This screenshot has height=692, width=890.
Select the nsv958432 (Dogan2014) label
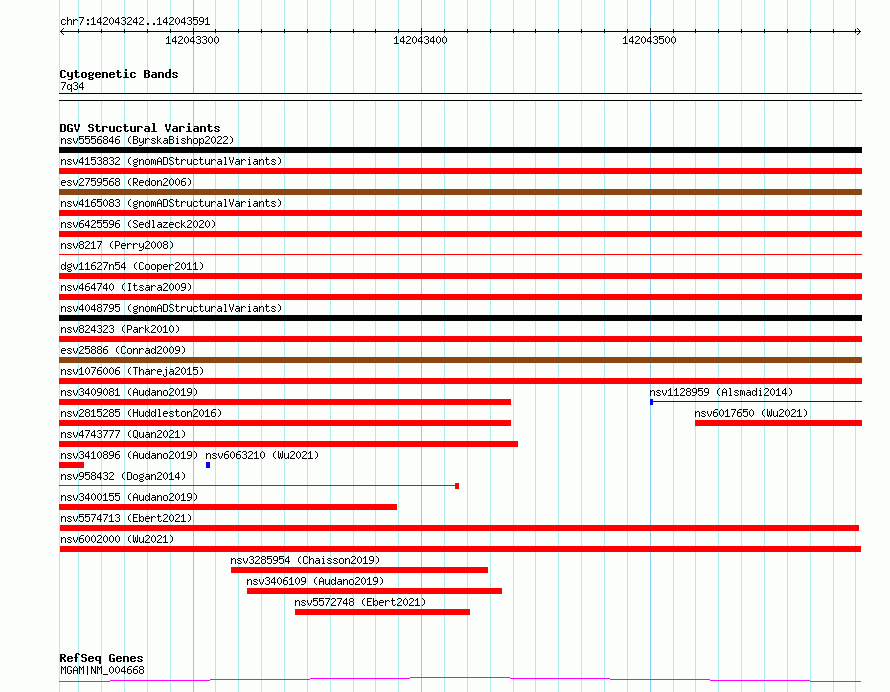coord(123,476)
